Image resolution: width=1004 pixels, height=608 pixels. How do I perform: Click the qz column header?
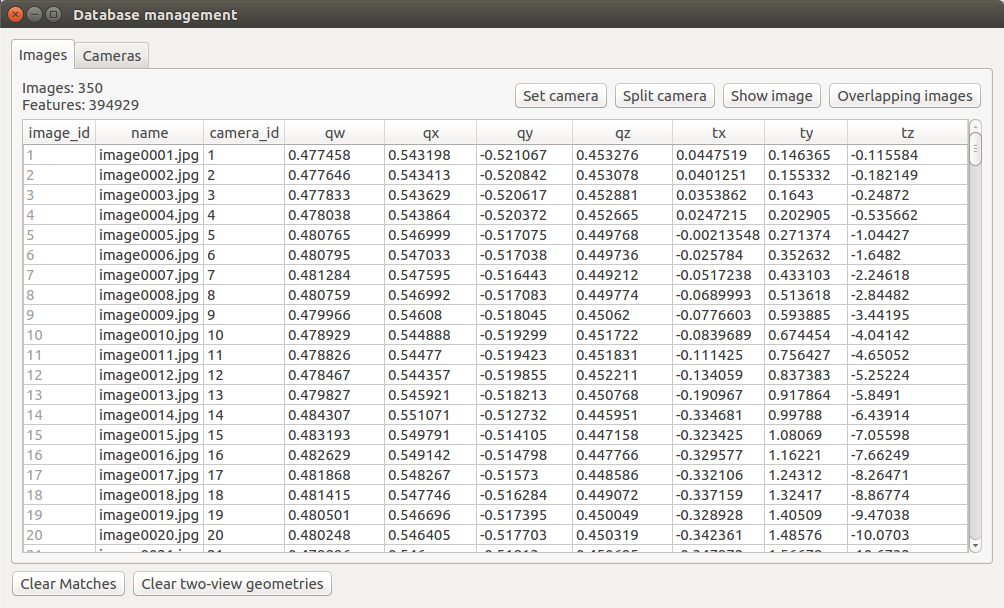[x=622, y=132]
